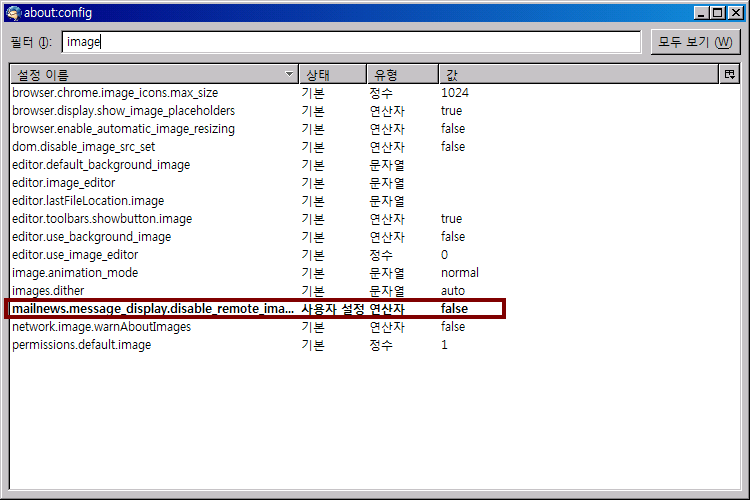Click the 'normal' value of image.animation_mode
The width and height of the screenshot is (750, 500).
click(x=460, y=273)
